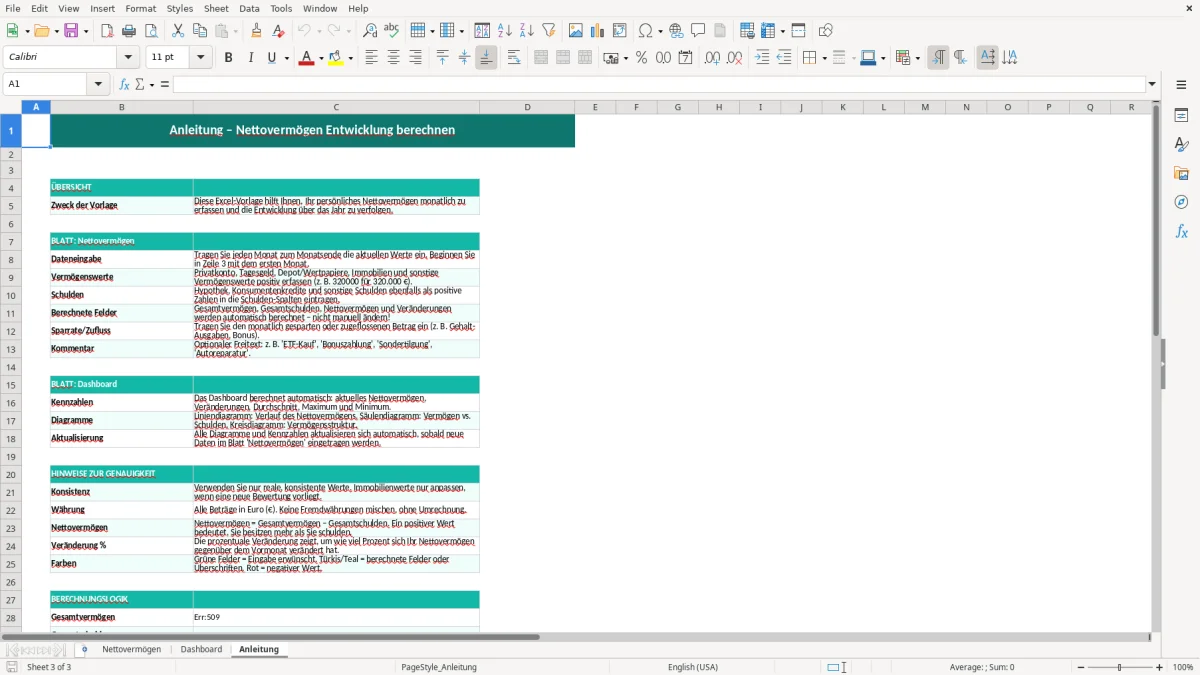Click the Save document icon
1200x675 pixels.
pyautogui.click(x=71, y=31)
